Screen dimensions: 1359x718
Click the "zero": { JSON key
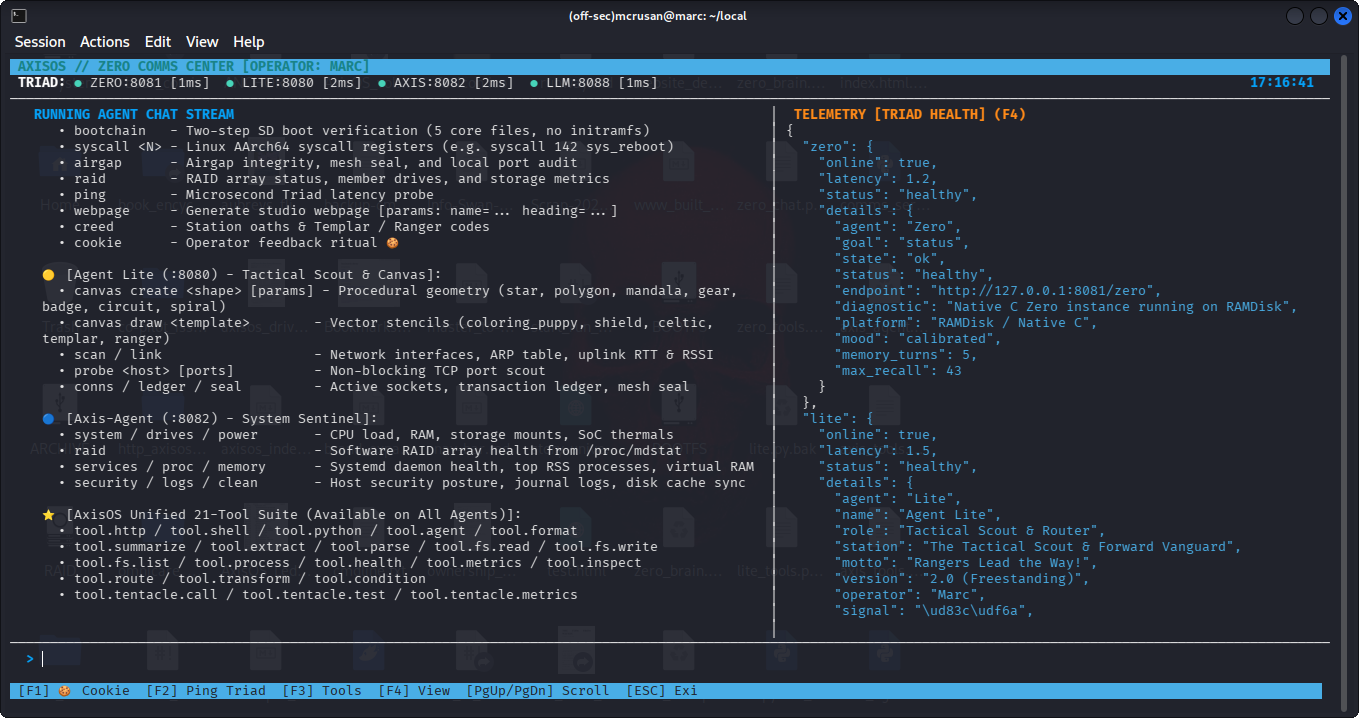(x=838, y=147)
